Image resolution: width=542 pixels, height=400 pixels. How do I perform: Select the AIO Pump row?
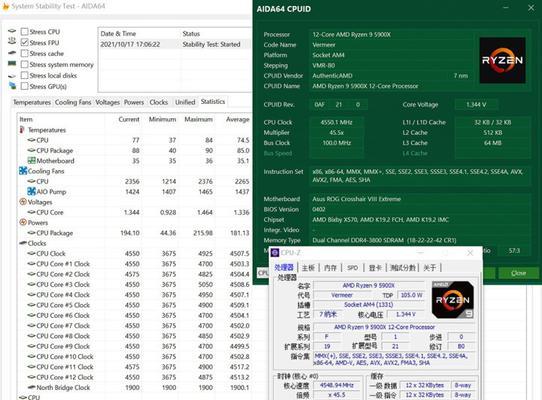(134, 192)
